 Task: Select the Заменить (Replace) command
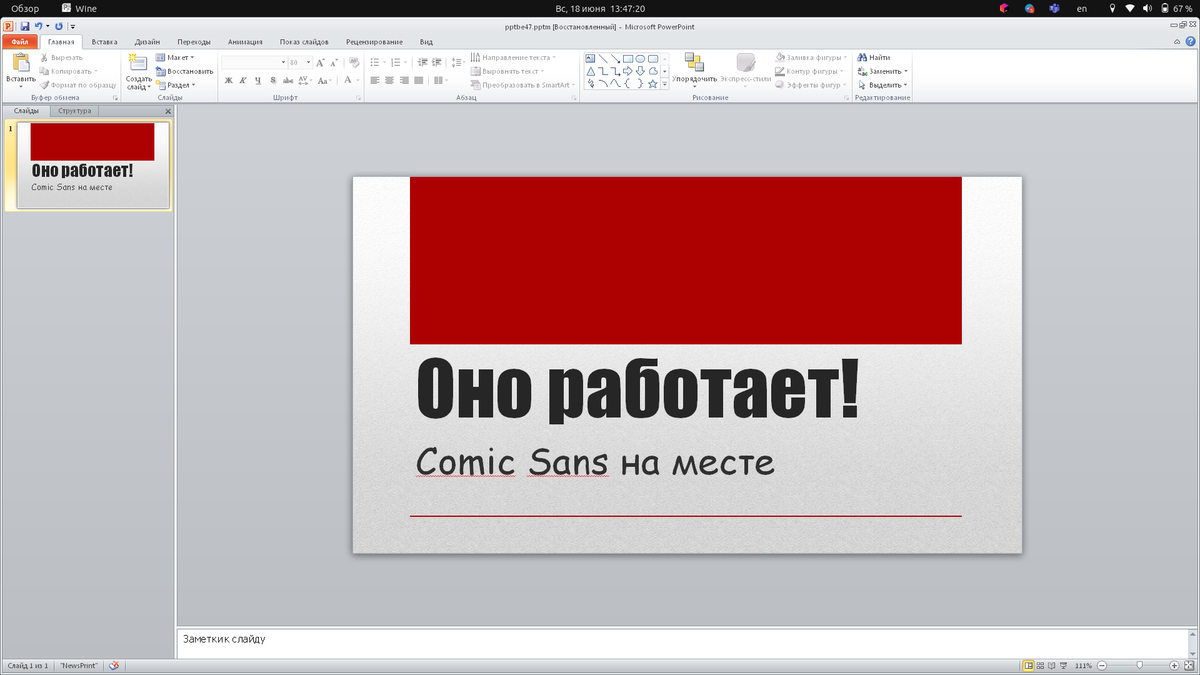click(x=880, y=71)
